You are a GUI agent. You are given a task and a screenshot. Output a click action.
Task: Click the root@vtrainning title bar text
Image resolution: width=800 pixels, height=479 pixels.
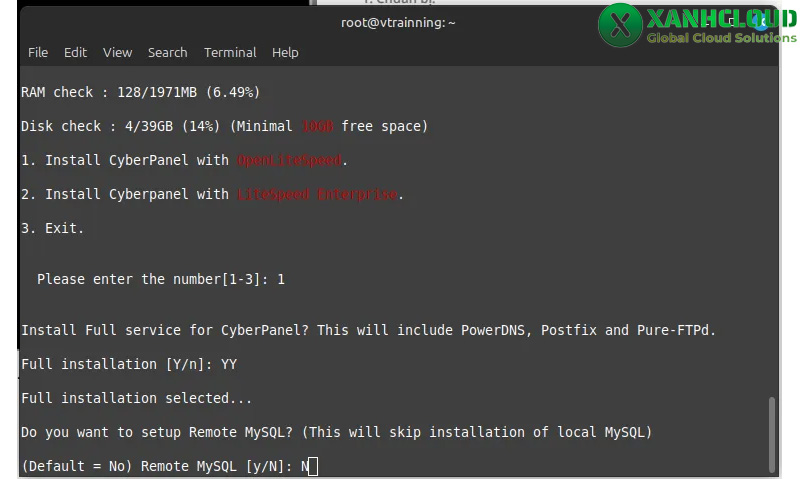point(398,22)
